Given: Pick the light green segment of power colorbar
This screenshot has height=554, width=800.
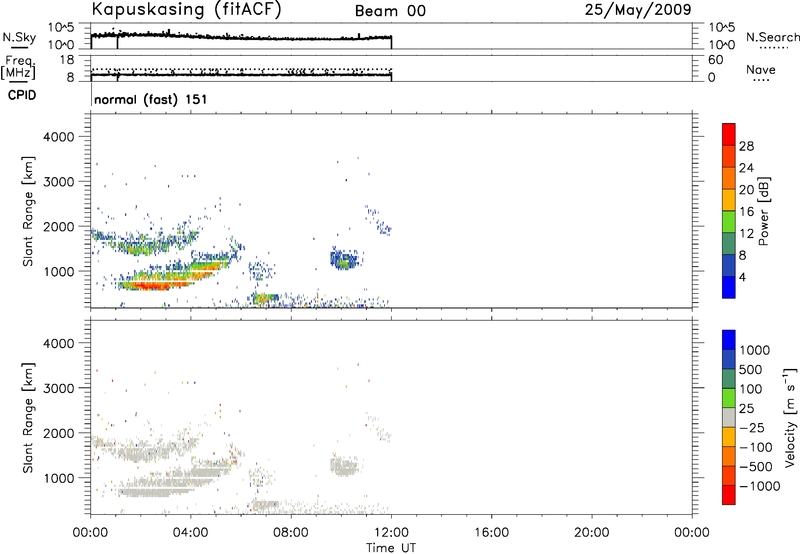Looking at the screenshot, I should pyautogui.click(x=729, y=221).
